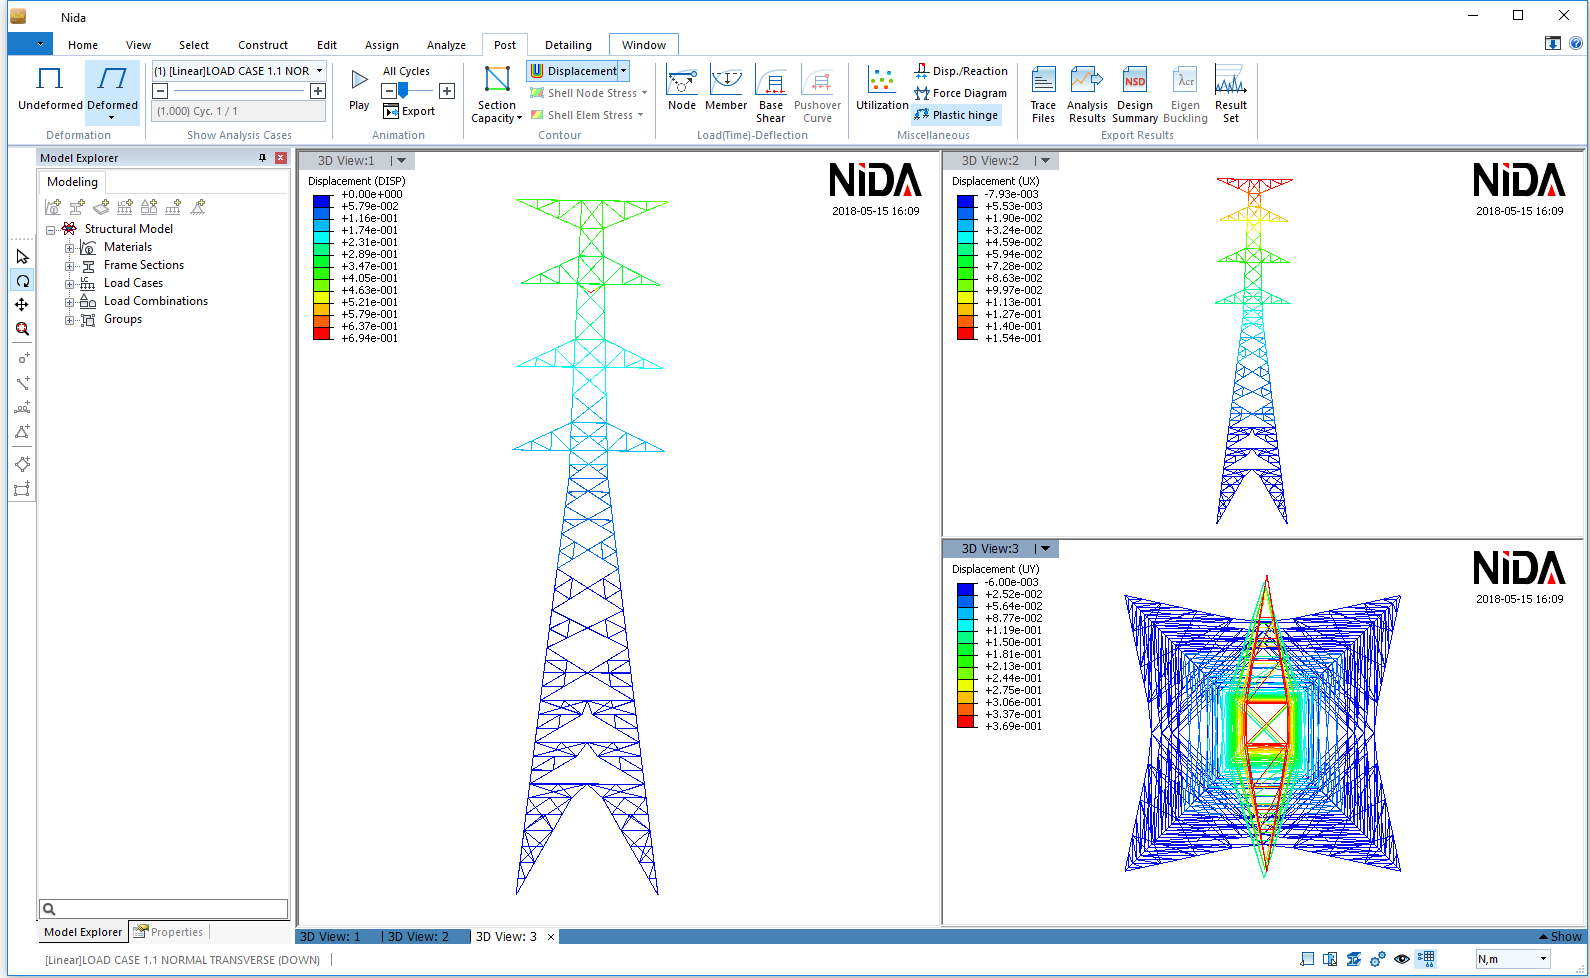Screen dimensions: 1590x978
Task: Show member Utilization
Action: [x=882, y=90]
